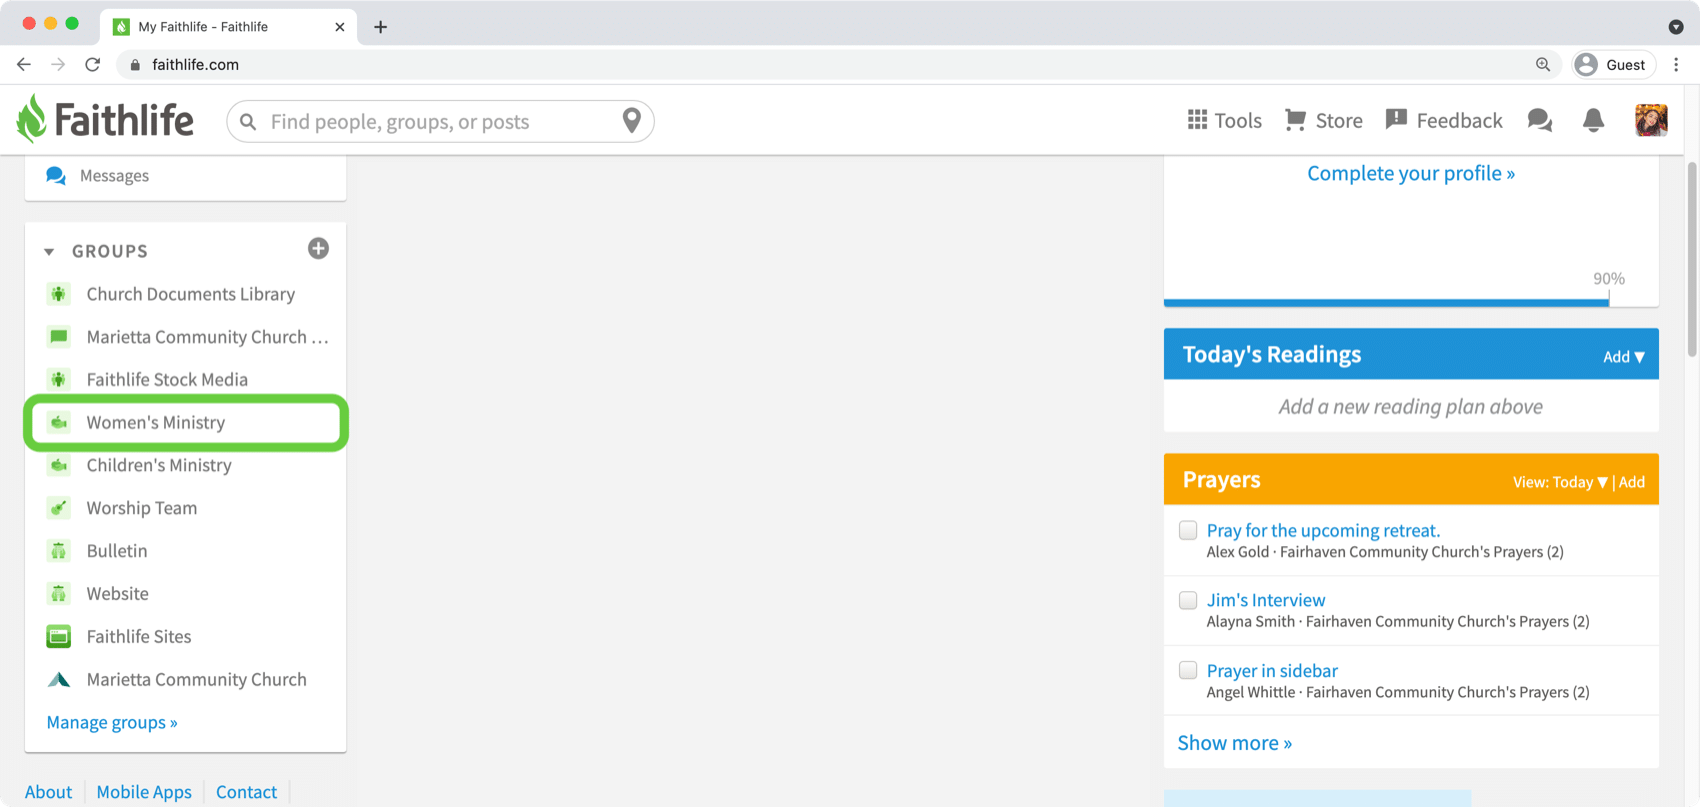Close the My Faithlife tab
Viewport: 1700px width, 807px height.
339,27
